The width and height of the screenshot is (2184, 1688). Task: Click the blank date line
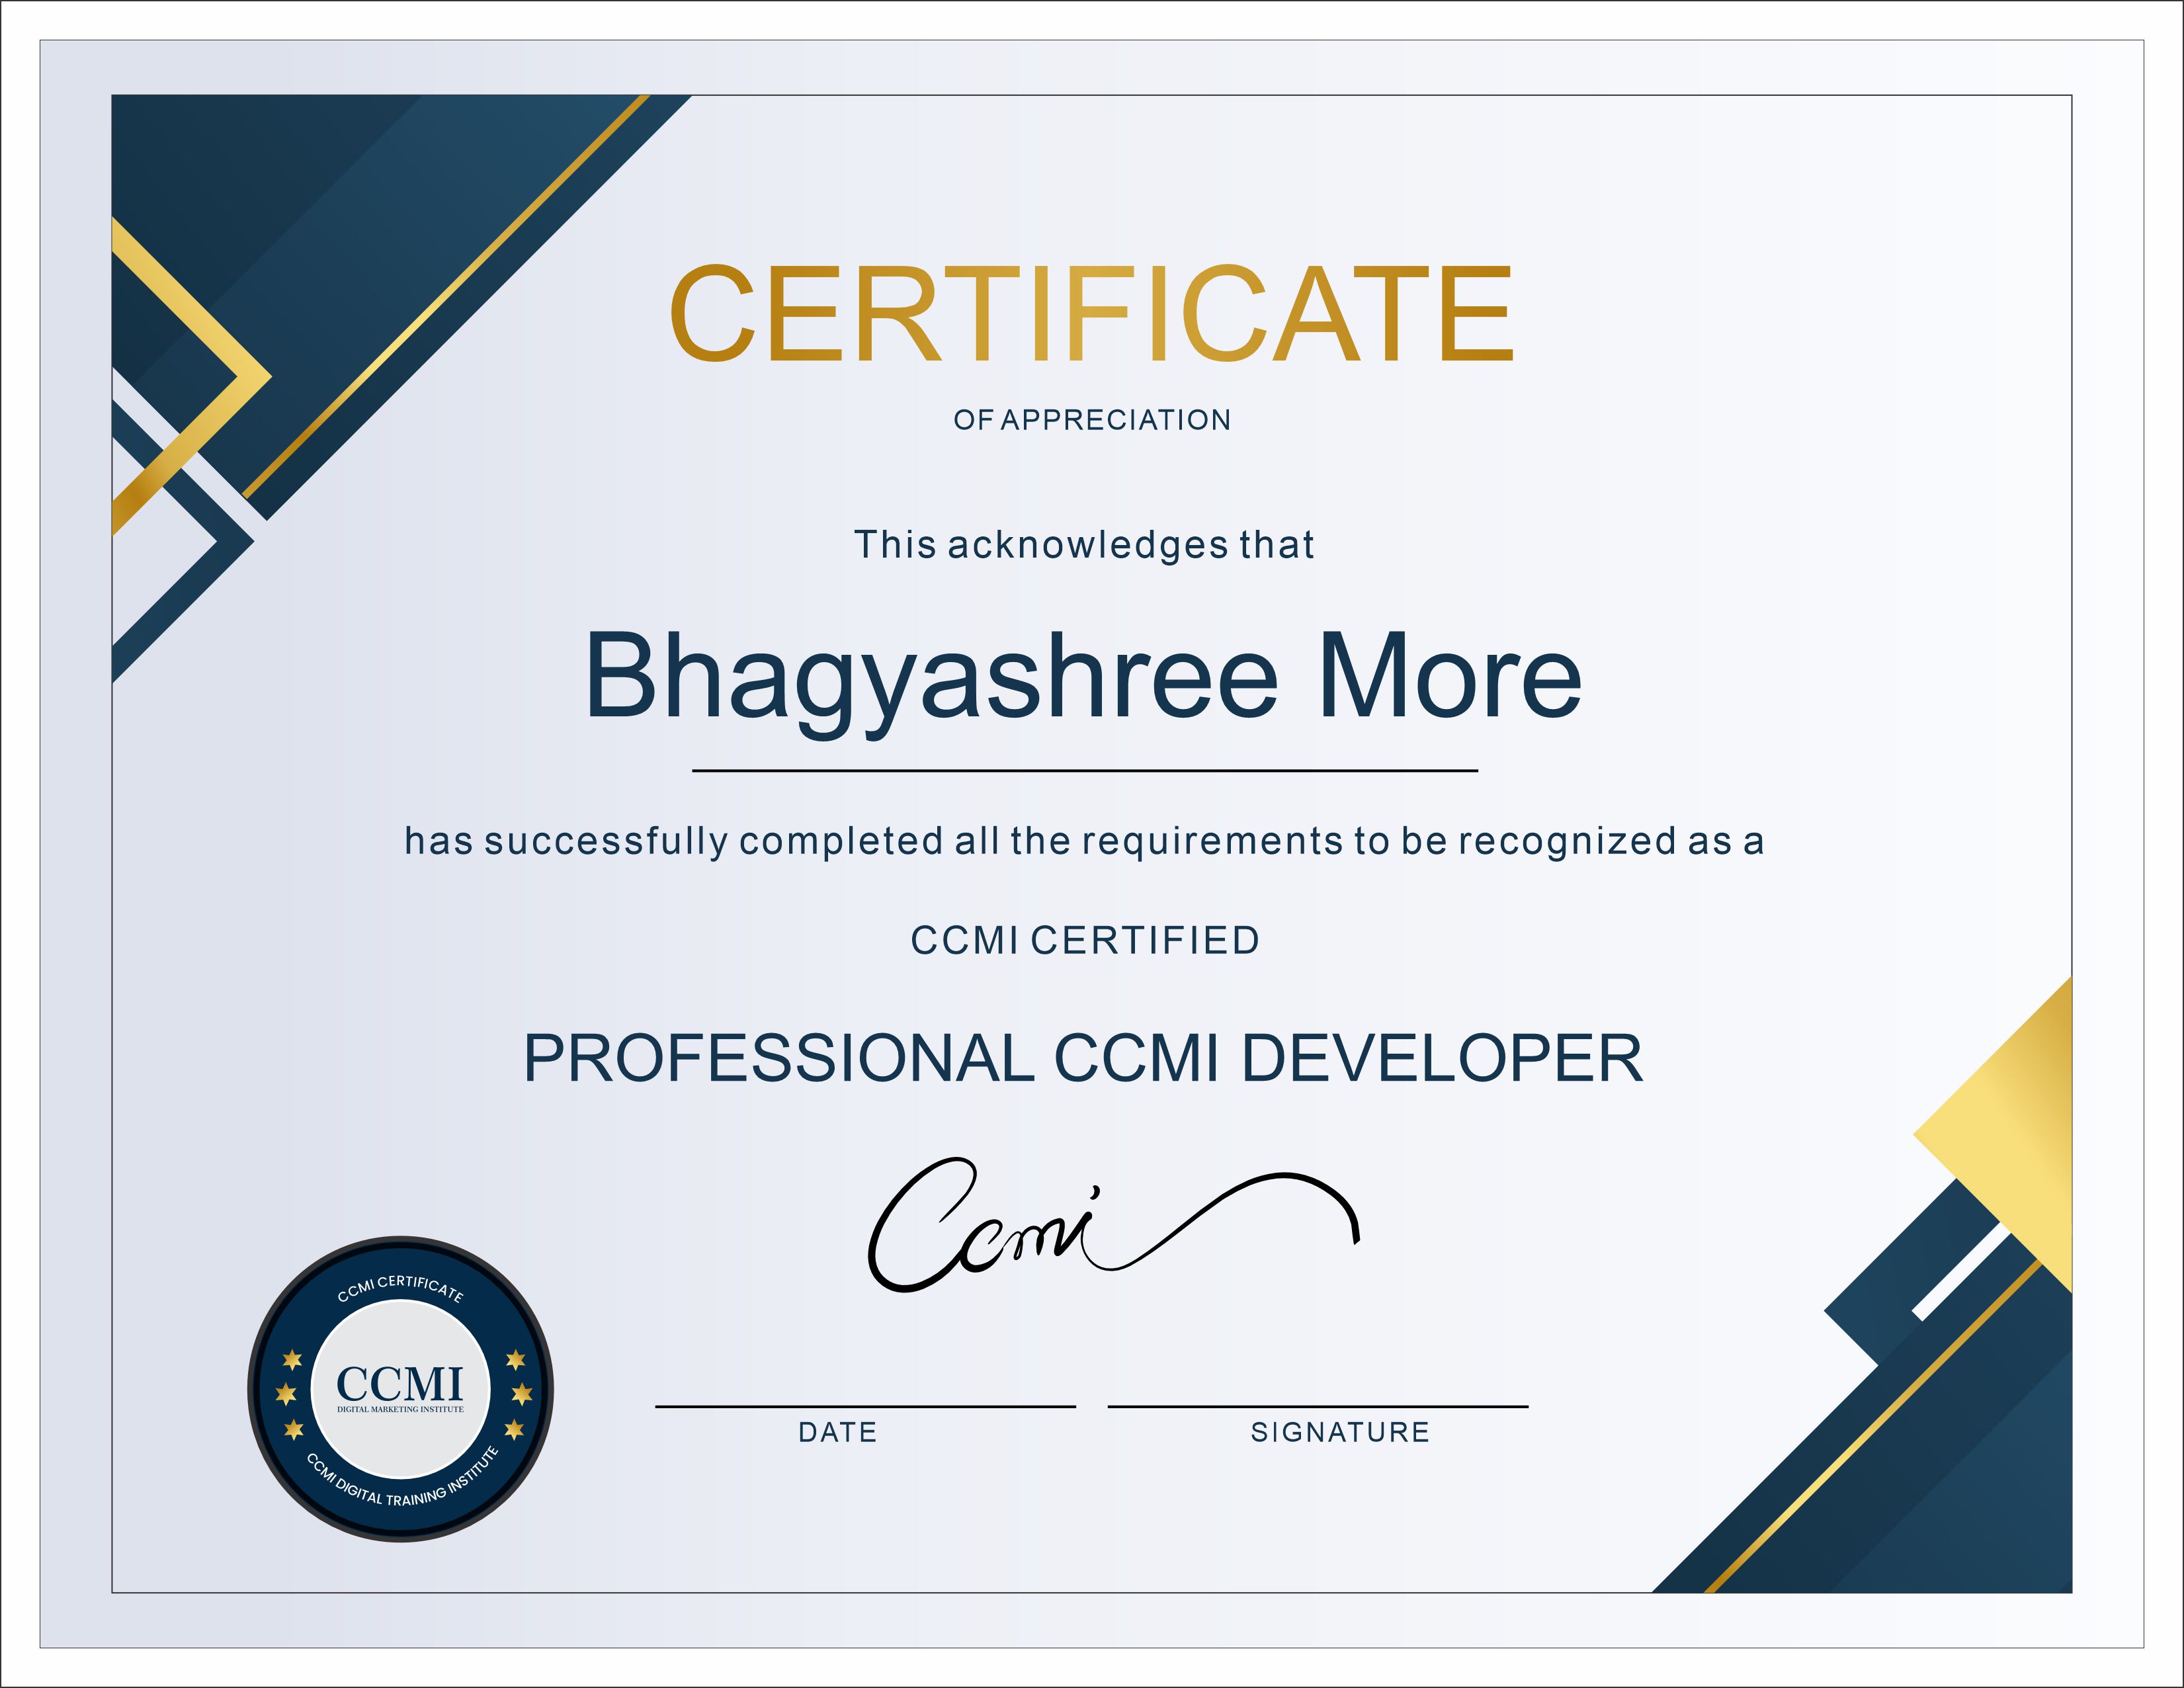pos(865,1406)
